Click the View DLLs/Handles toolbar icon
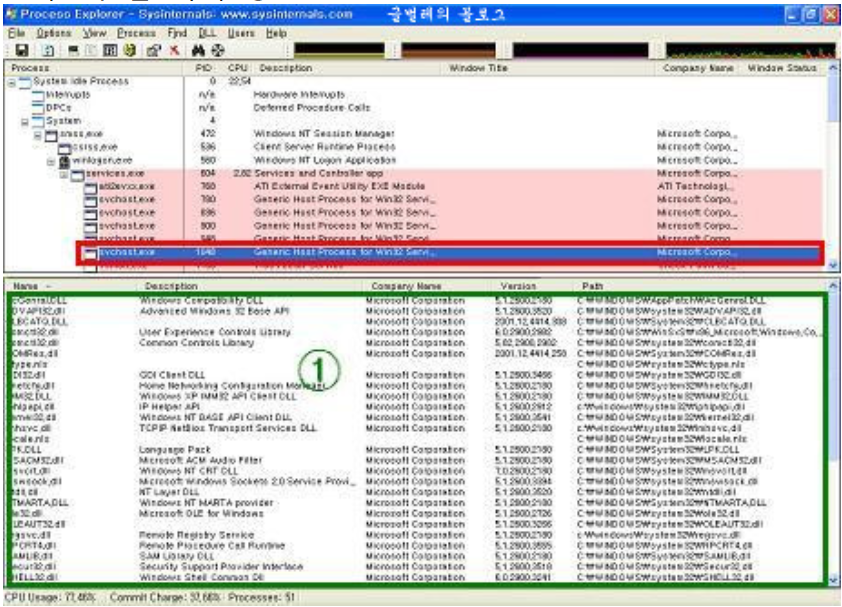Screen dimensions: 842x607 click(x=129, y=50)
